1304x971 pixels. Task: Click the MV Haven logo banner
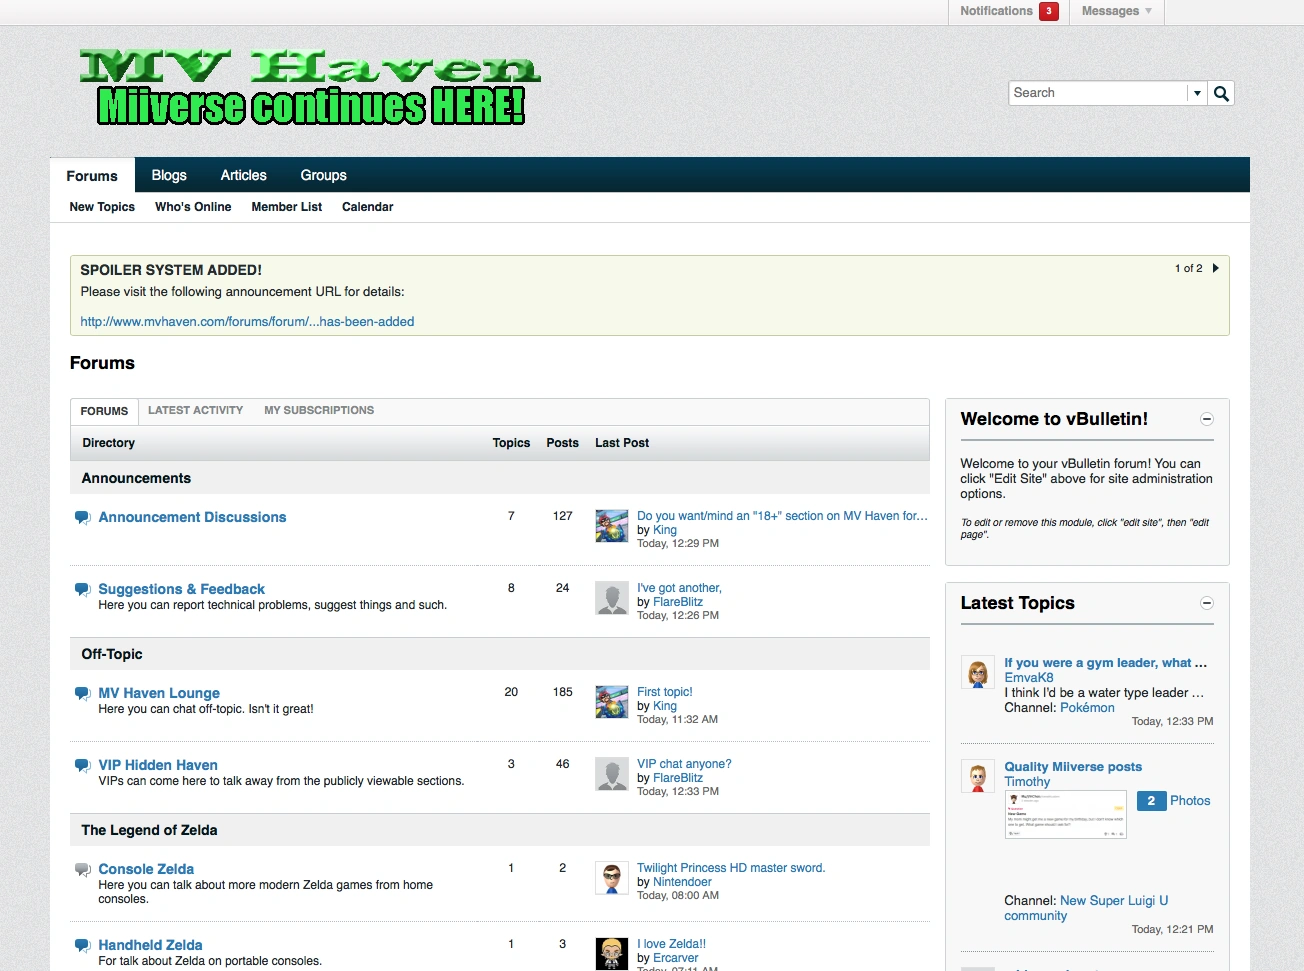(310, 88)
